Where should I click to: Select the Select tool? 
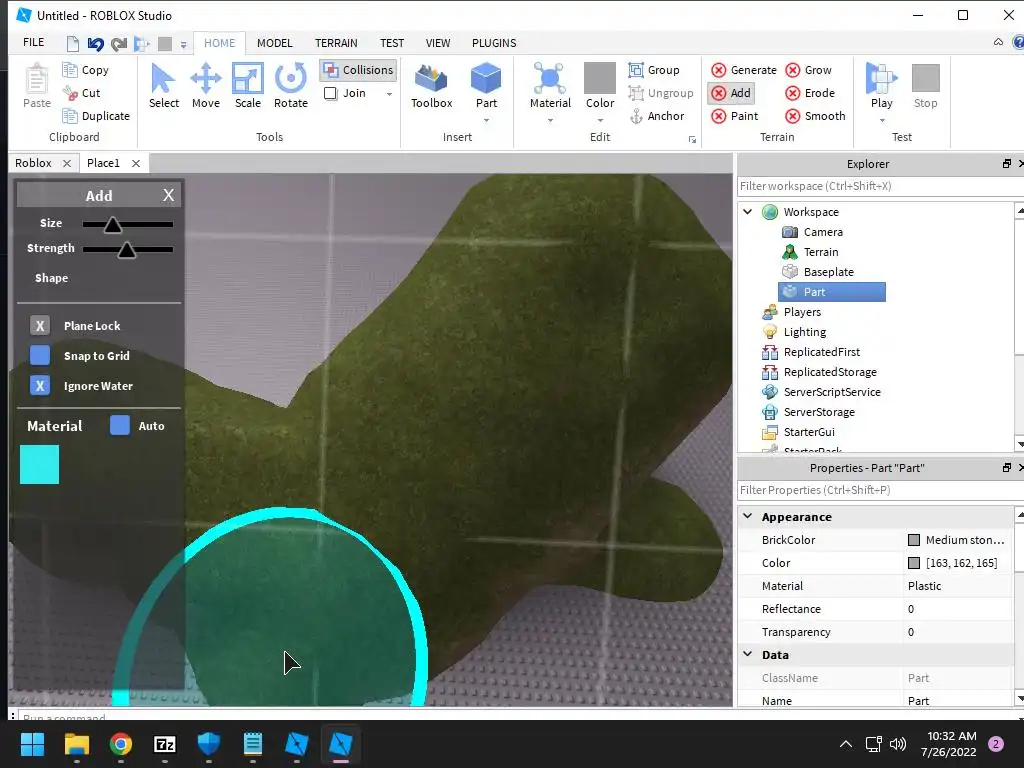(x=163, y=86)
